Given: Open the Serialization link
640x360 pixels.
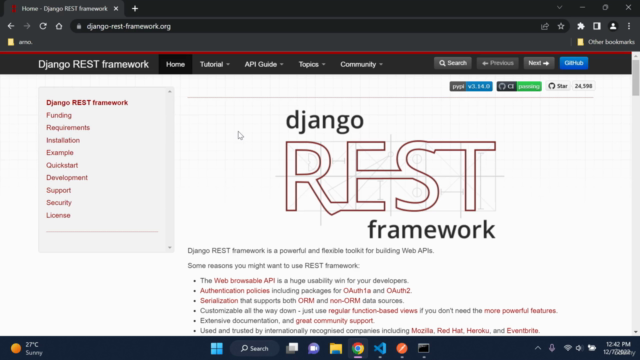Looking at the screenshot, I should click(219, 300).
